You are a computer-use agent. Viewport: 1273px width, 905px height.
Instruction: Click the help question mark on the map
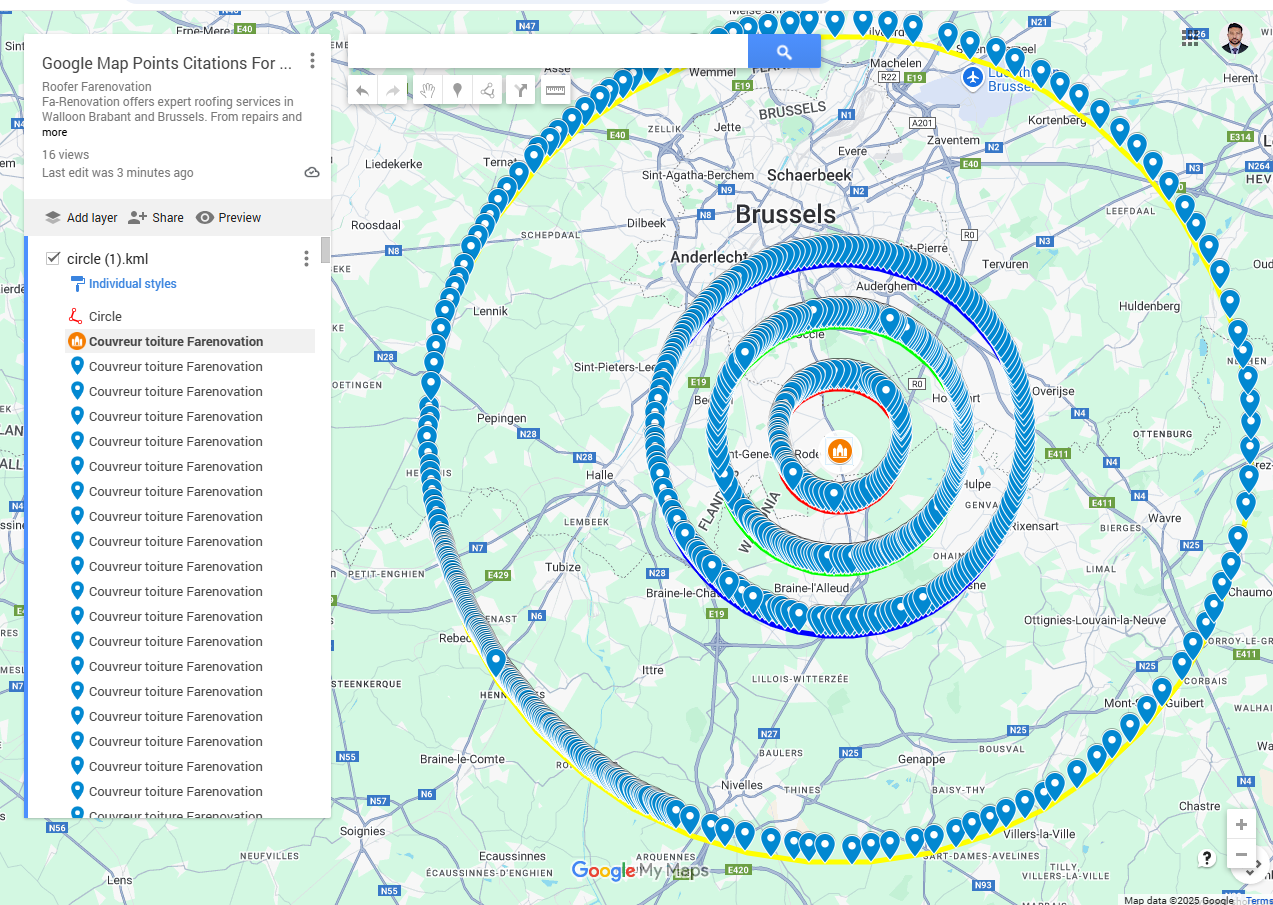pyautogui.click(x=1206, y=858)
